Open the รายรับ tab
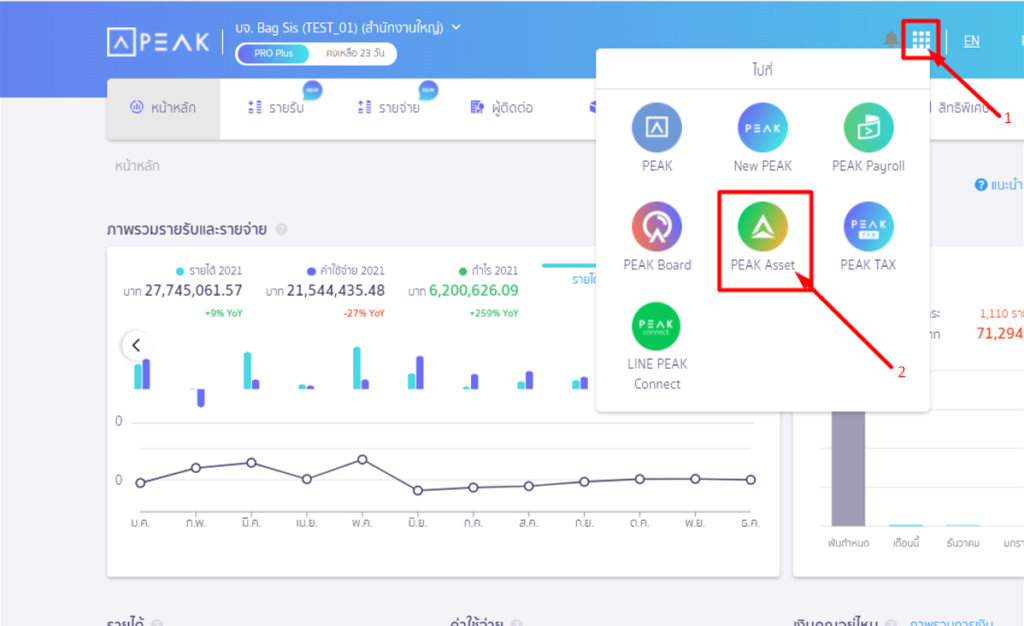1024x626 pixels. pos(276,108)
